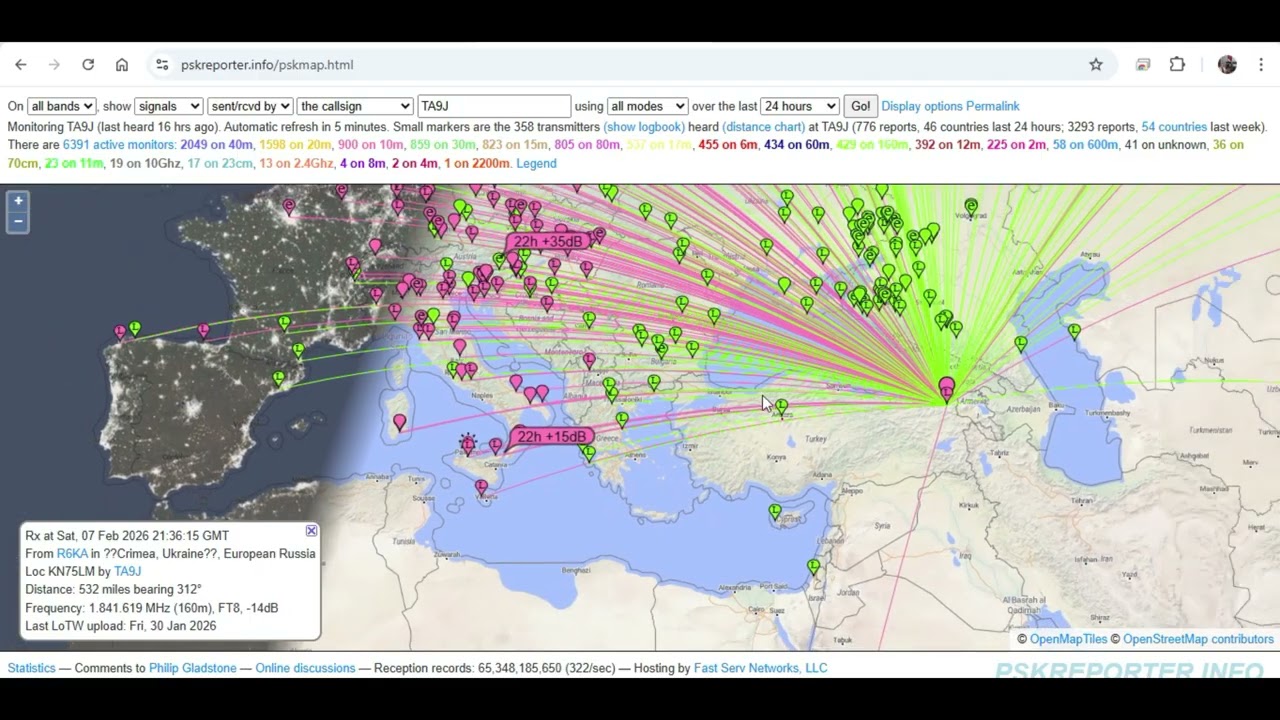Open the Fast Serv Networks, LLC link
This screenshot has height=720, width=1280.
click(x=761, y=668)
